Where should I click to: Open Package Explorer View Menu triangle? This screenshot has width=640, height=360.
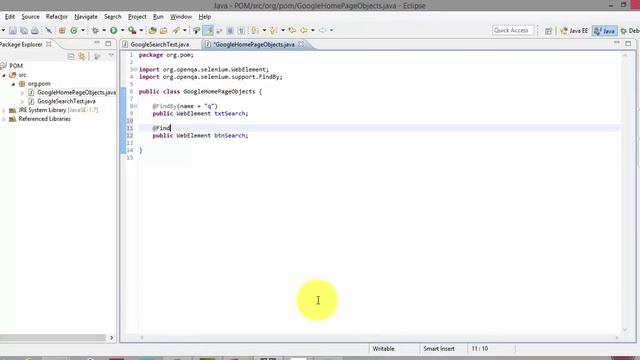(111, 56)
